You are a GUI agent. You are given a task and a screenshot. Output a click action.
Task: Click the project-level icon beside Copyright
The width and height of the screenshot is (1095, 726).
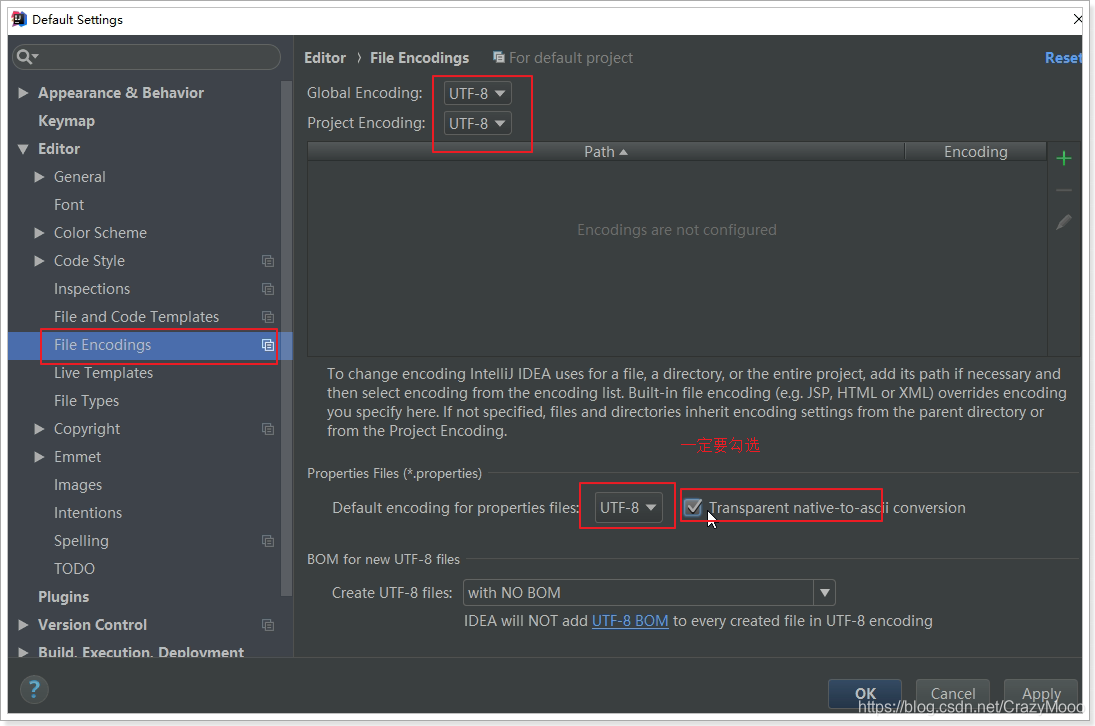tap(267, 429)
